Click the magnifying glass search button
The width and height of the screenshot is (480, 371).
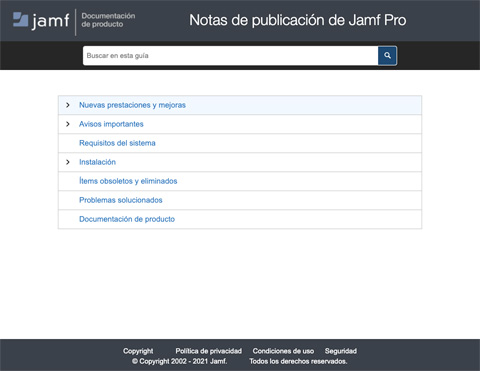coord(387,56)
